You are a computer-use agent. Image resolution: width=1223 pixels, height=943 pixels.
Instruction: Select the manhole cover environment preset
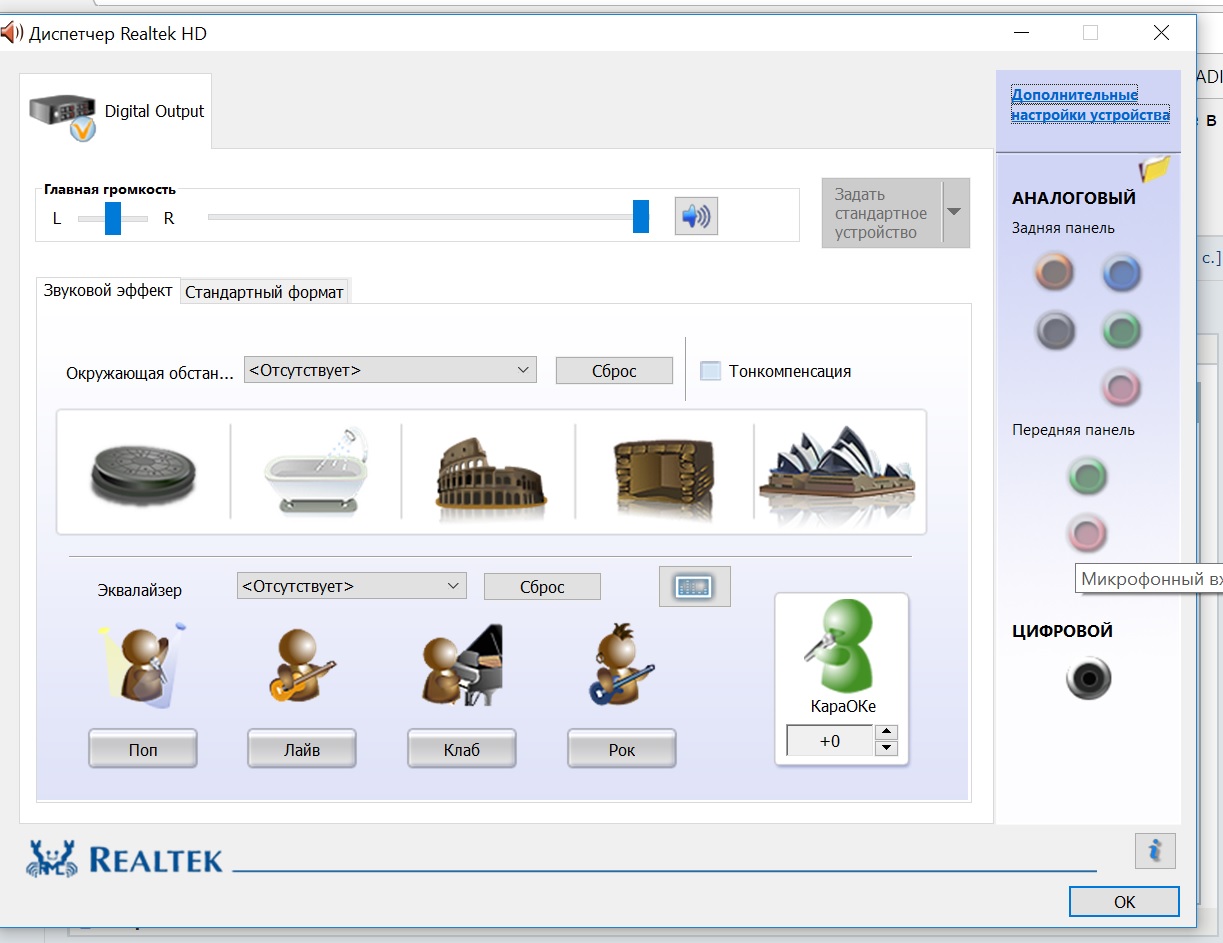(x=143, y=474)
